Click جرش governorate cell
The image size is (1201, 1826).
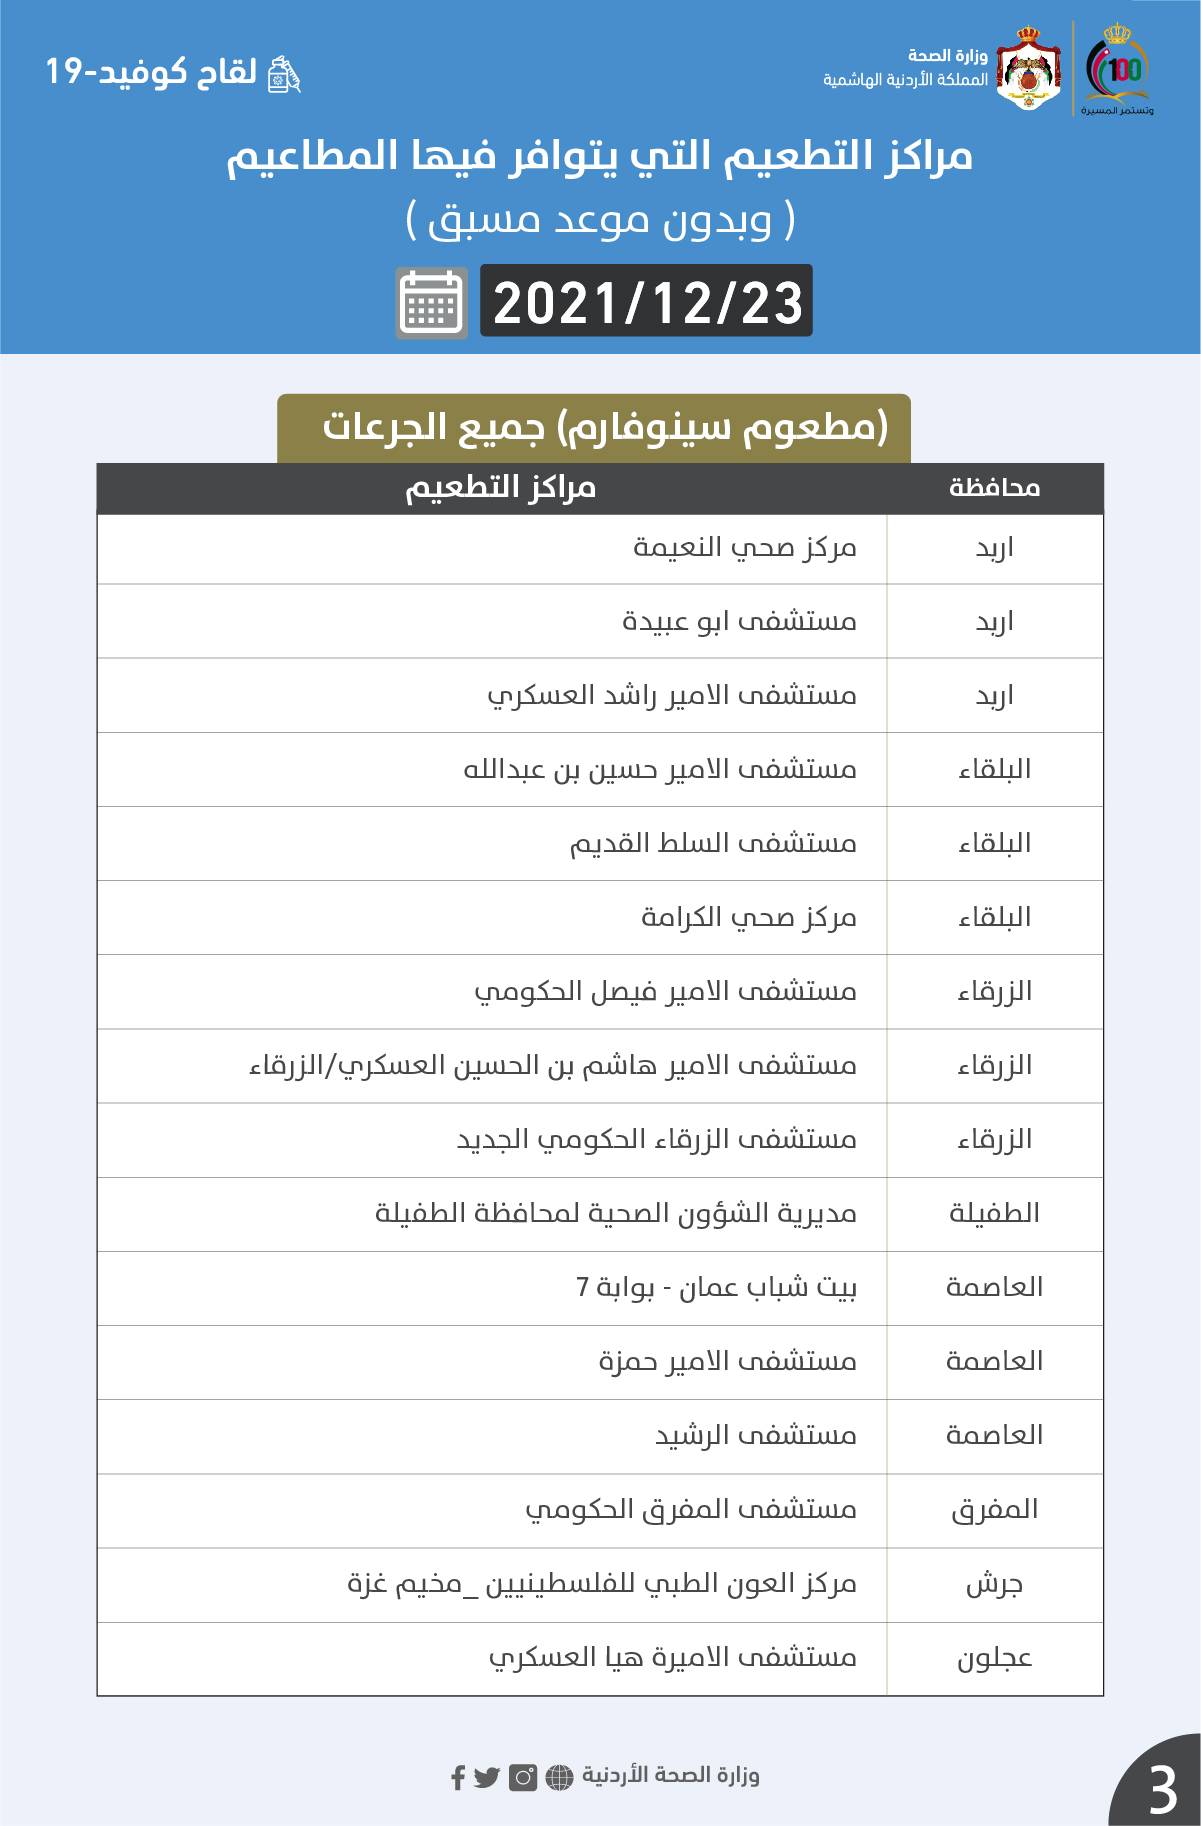[994, 1584]
